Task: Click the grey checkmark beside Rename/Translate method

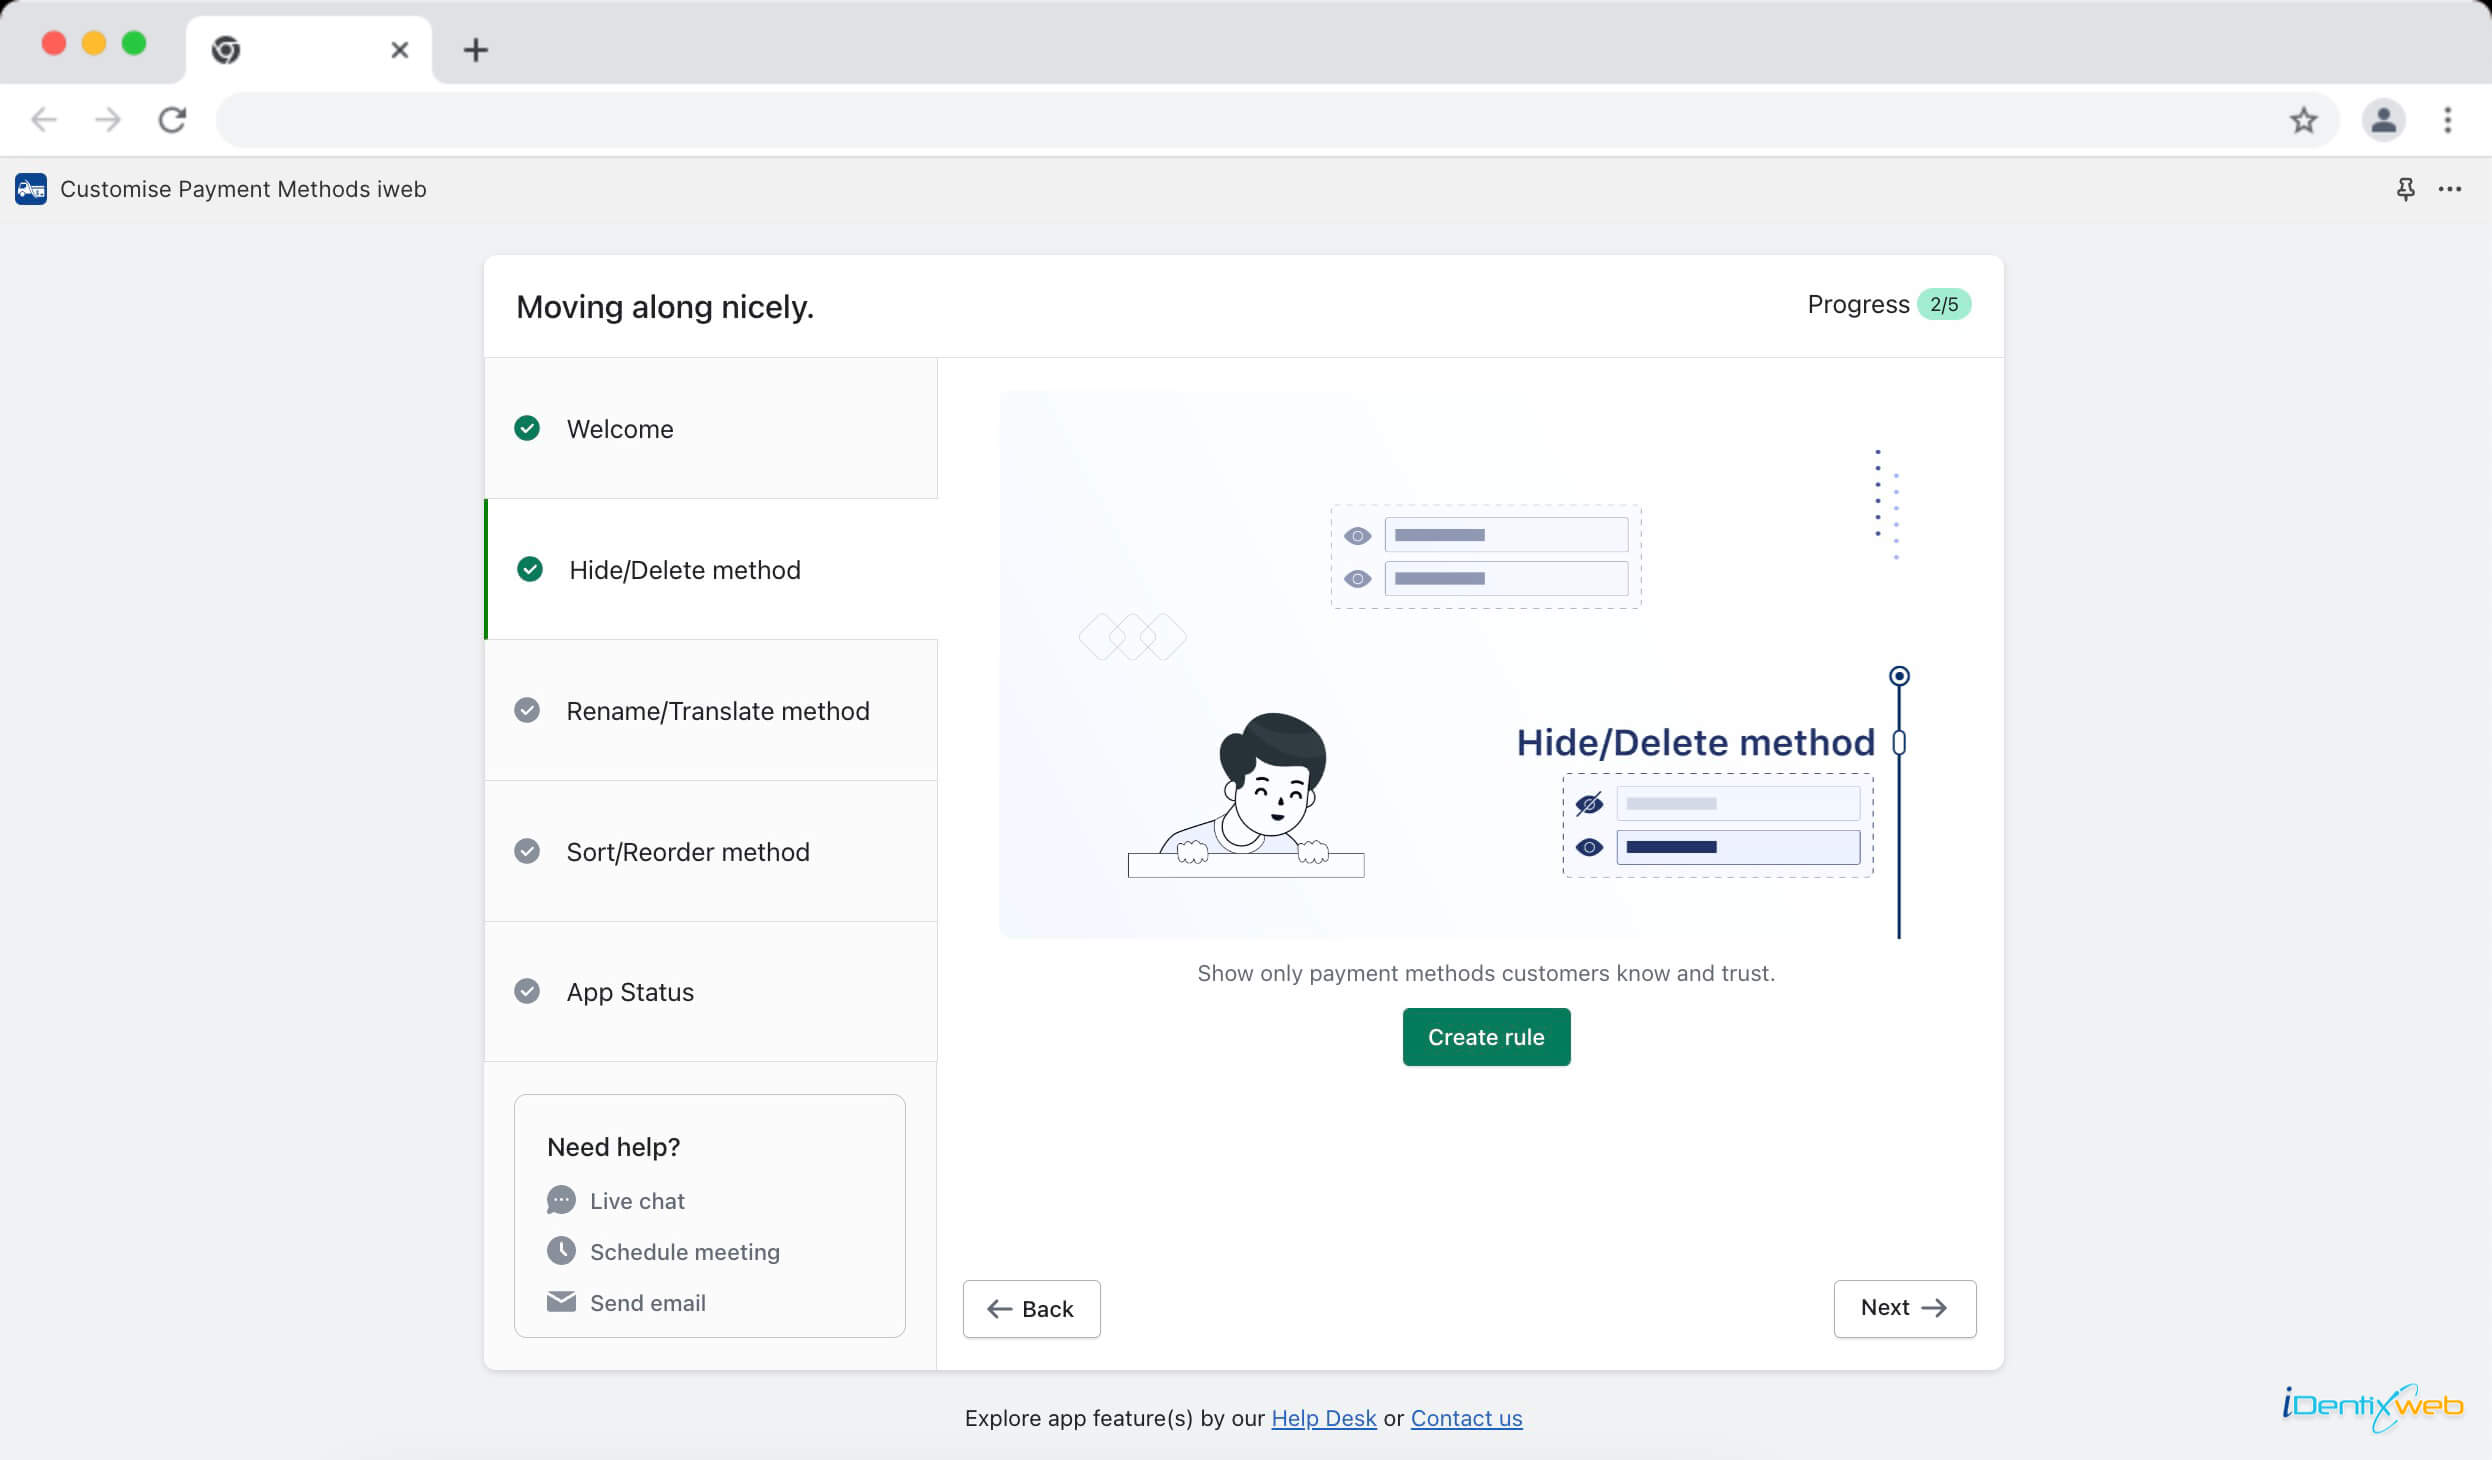Action: click(527, 710)
